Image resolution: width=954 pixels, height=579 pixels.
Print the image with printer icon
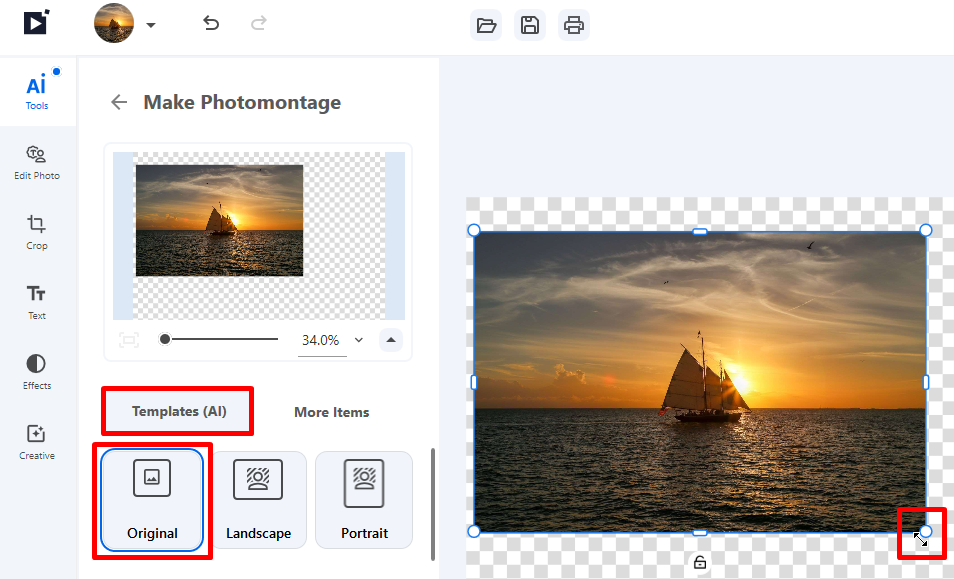(574, 25)
